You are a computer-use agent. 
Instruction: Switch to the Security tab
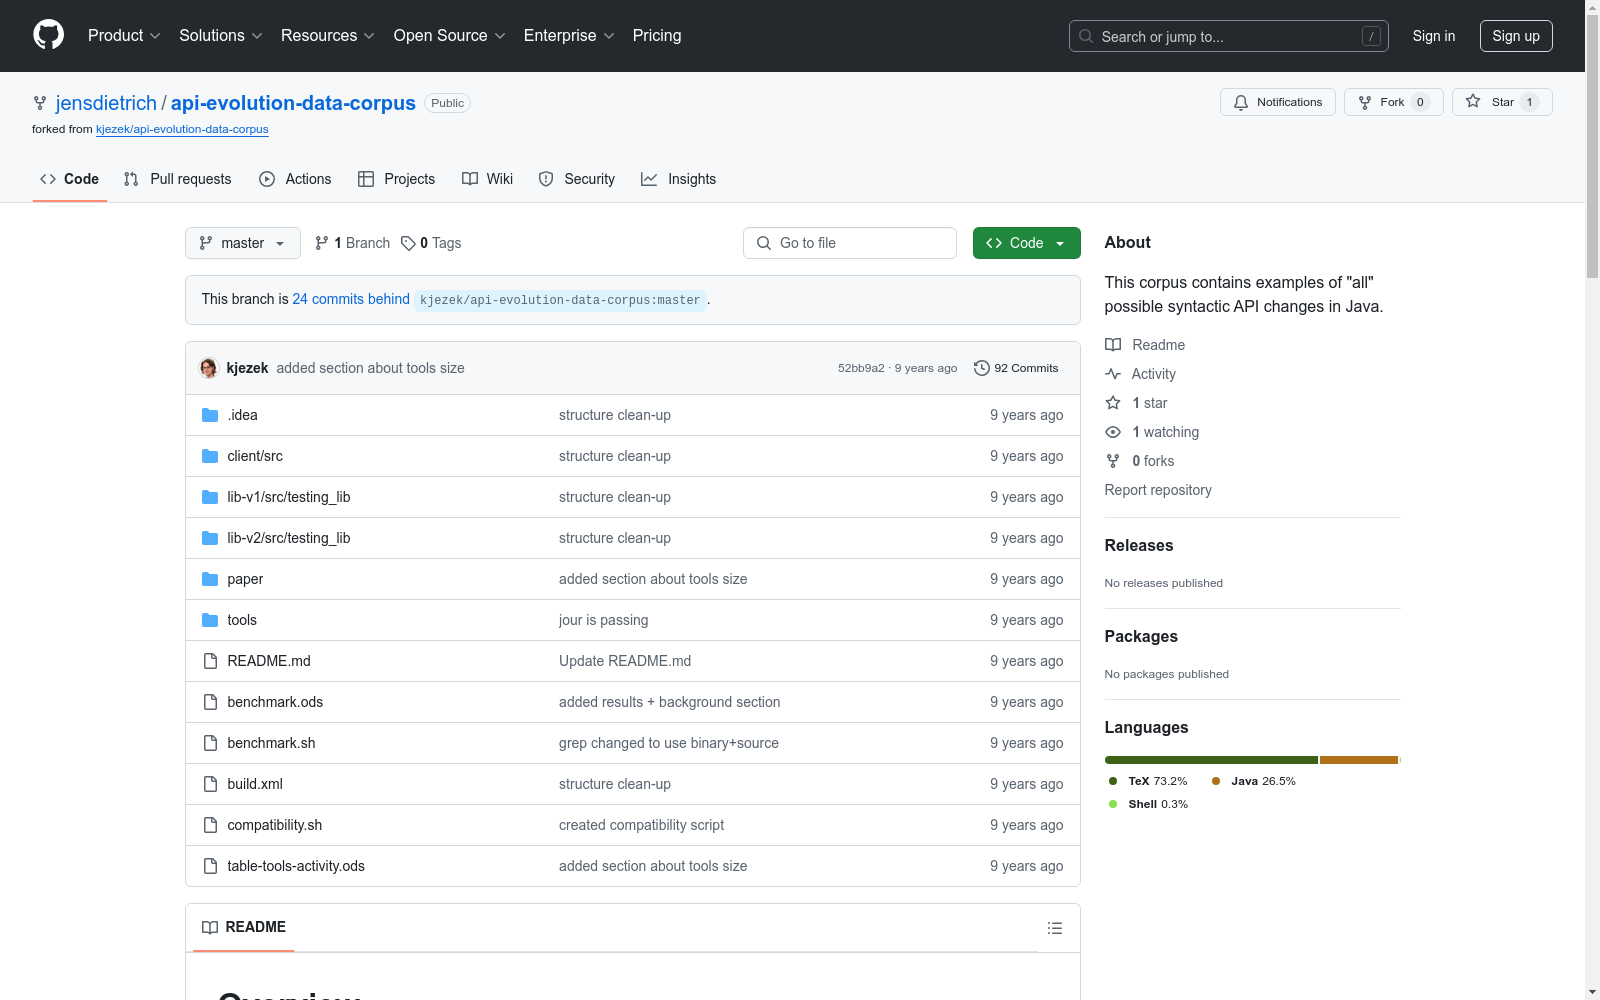point(577,179)
